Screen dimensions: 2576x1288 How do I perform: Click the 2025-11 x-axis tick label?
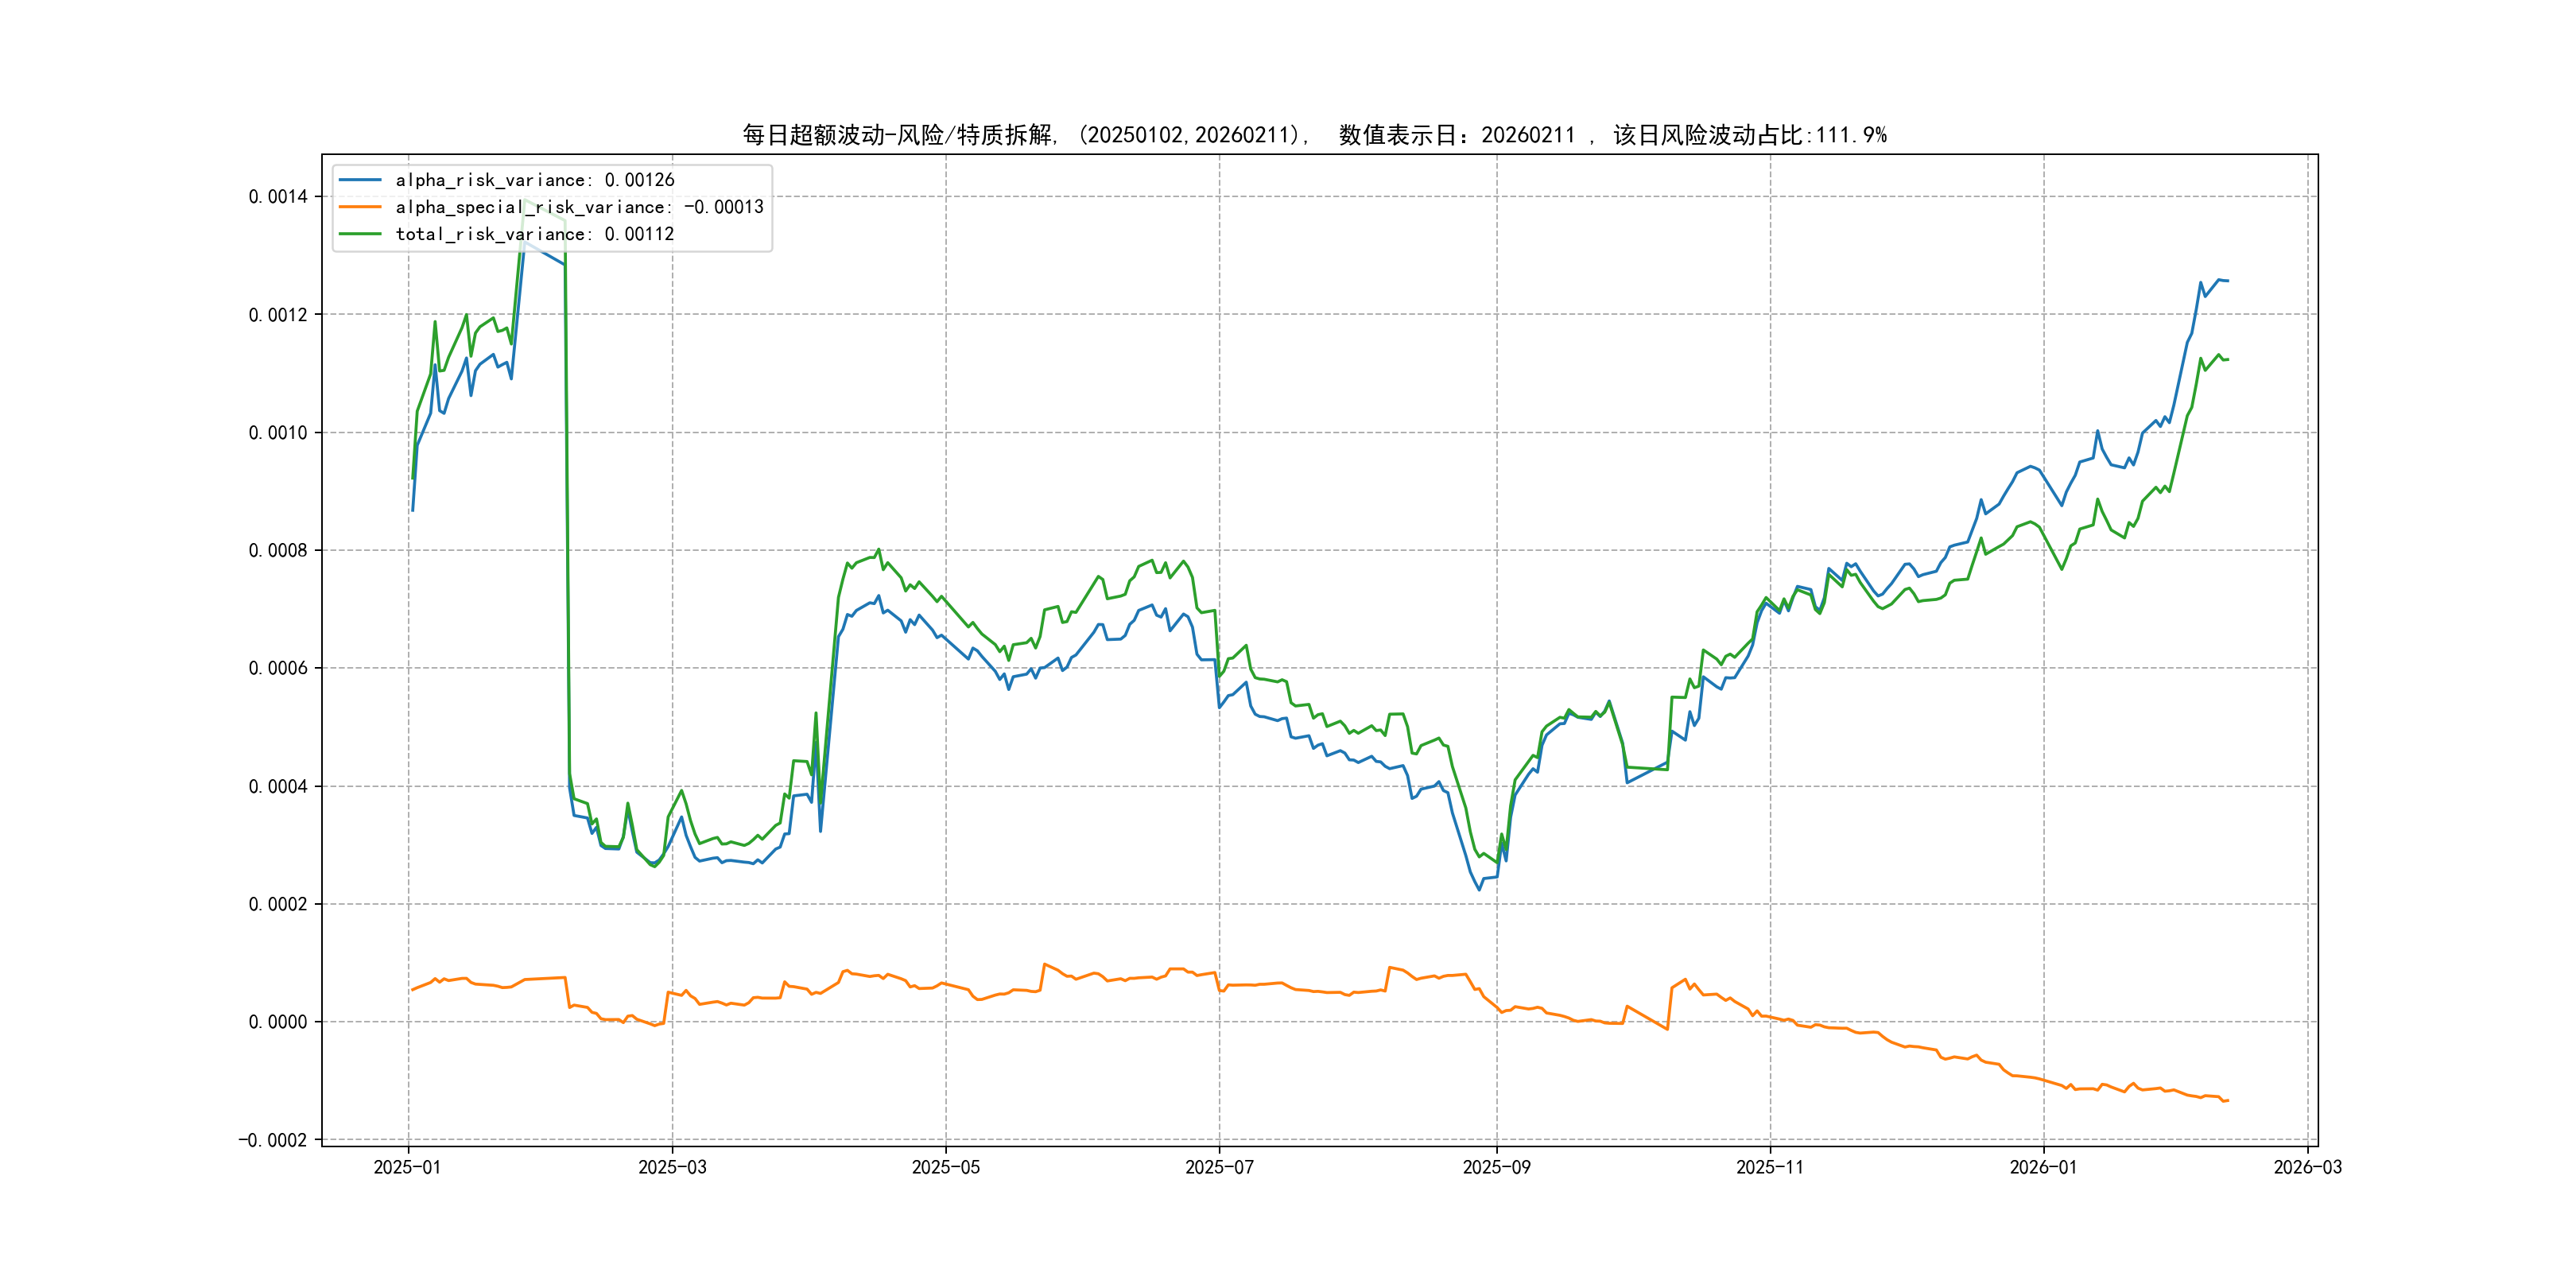coord(1770,1167)
